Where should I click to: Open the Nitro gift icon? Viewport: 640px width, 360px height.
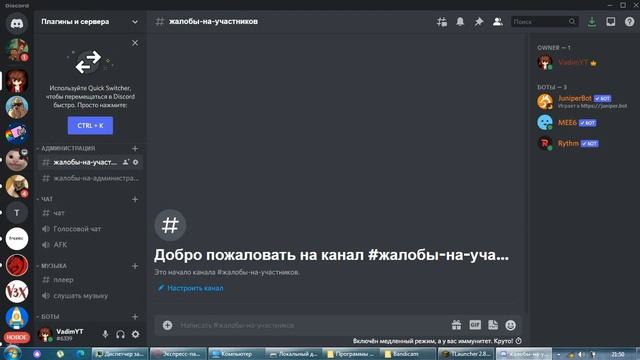click(x=456, y=325)
